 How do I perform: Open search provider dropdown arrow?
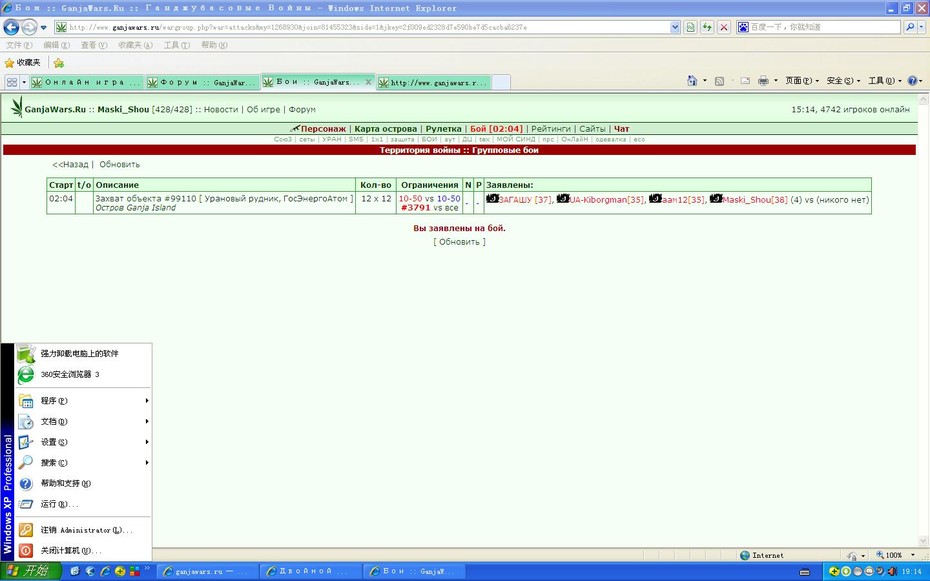click(x=922, y=27)
